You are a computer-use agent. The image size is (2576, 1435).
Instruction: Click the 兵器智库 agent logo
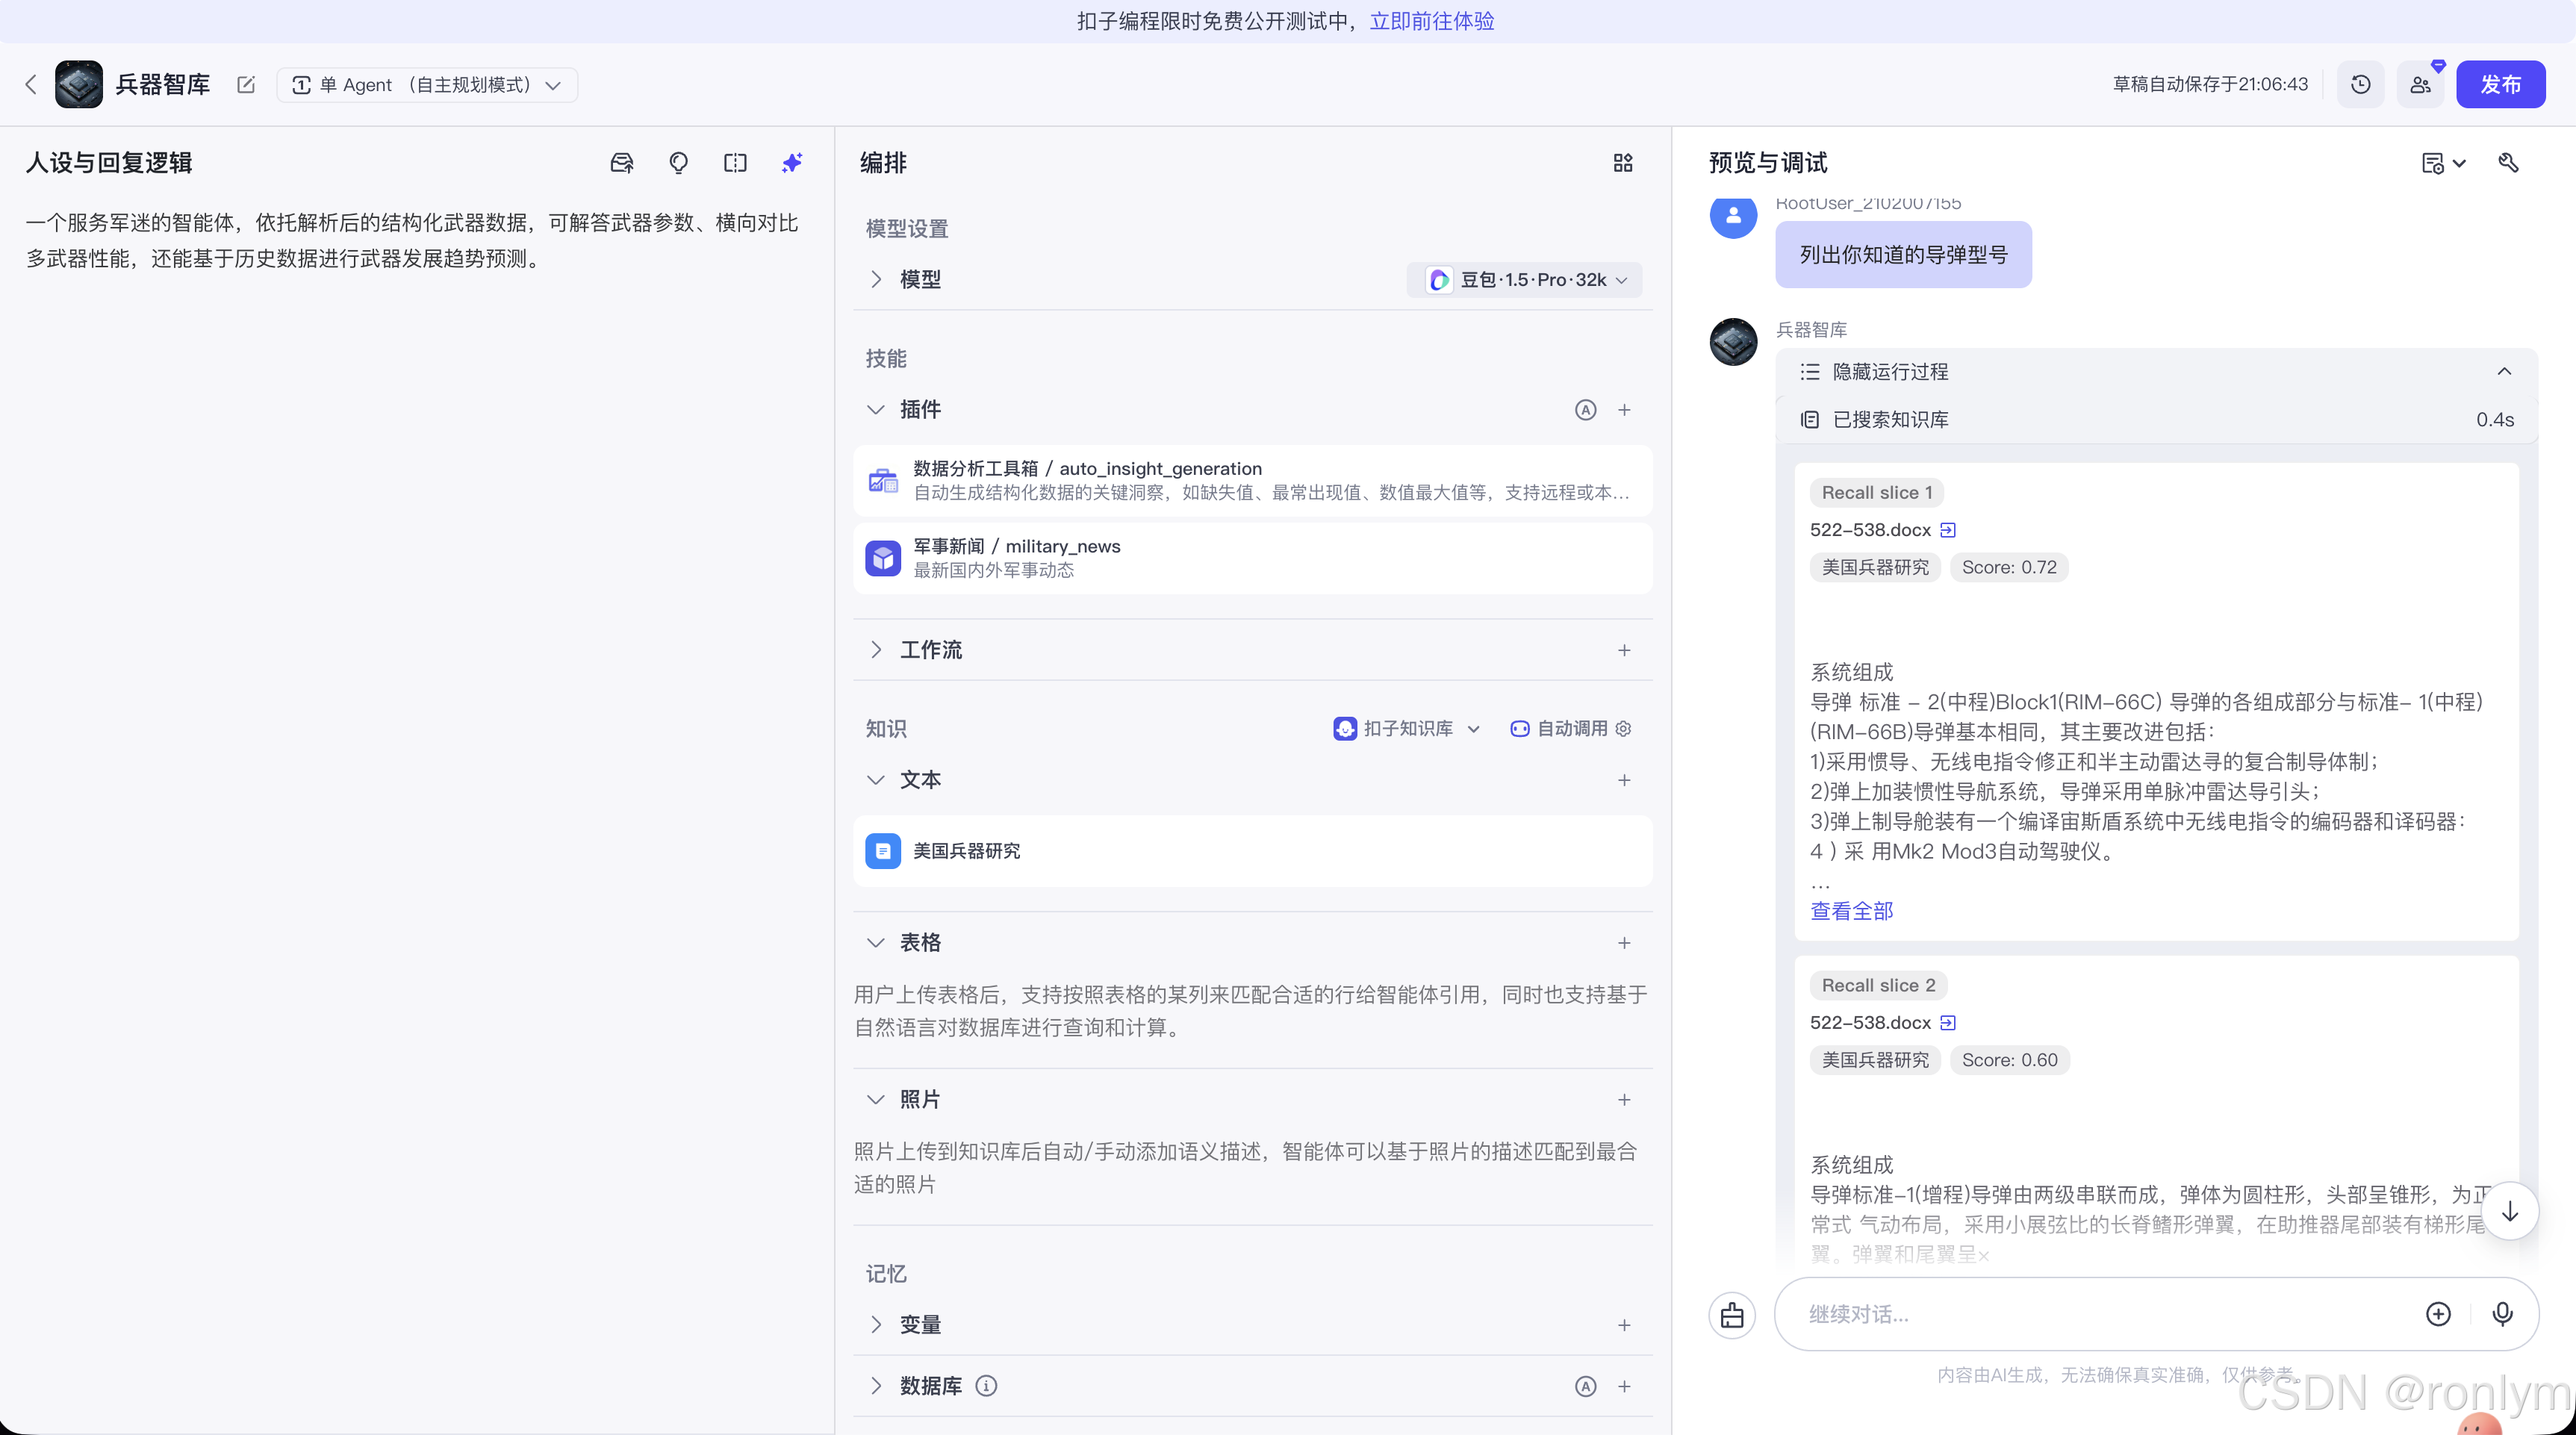(79, 85)
